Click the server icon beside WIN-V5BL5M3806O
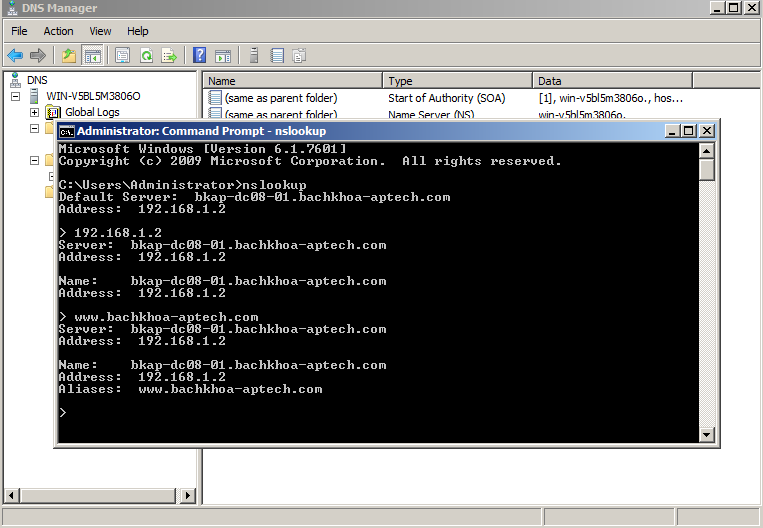This screenshot has height=528, width=763. (34, 96)
